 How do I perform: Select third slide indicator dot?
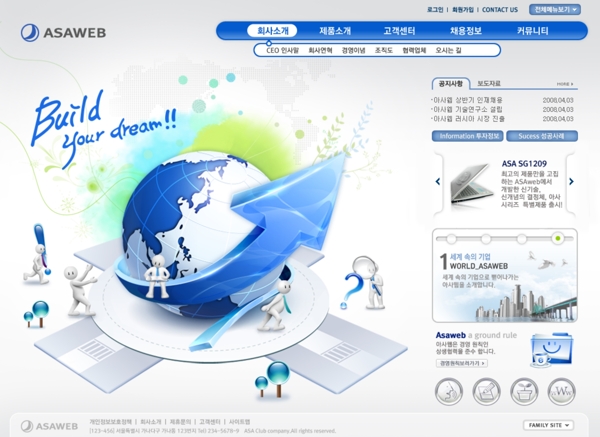[x=522, y=239]
